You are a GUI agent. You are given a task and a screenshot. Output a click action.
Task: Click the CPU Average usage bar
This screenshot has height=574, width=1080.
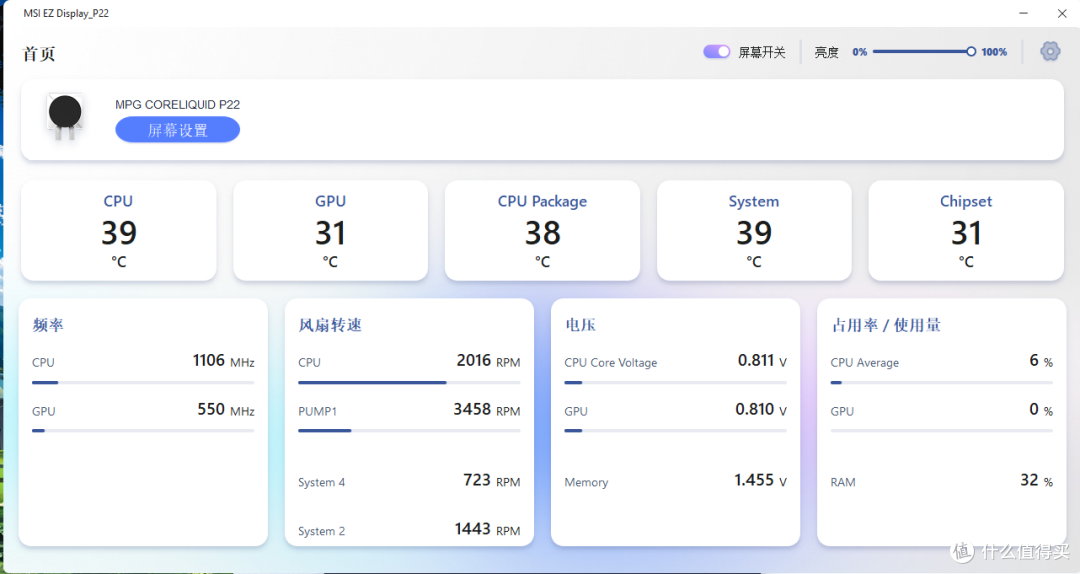point(942,382)
